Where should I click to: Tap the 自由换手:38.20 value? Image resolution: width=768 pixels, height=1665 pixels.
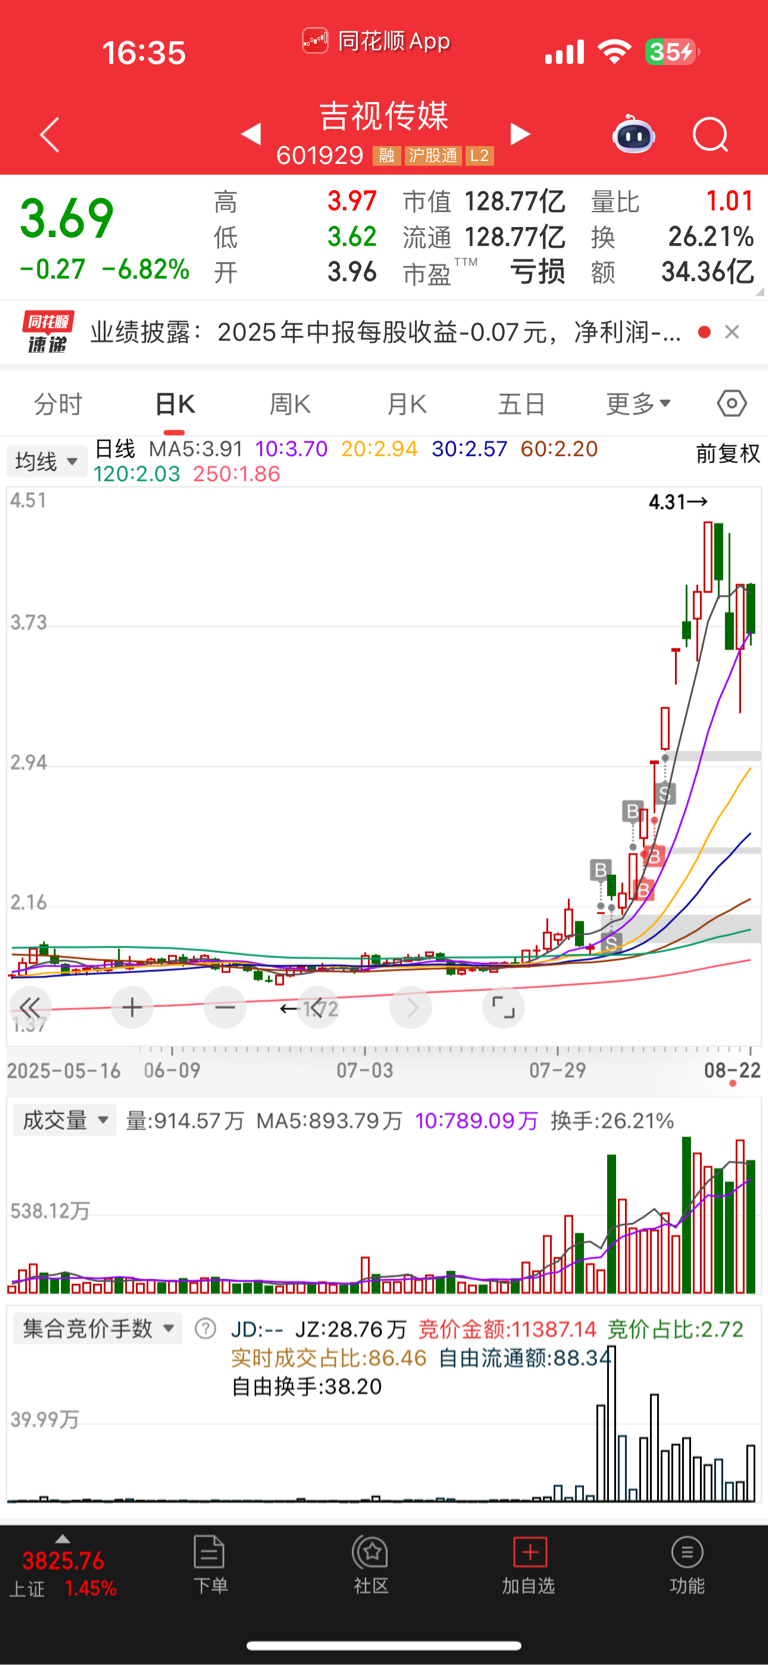tap(307, 1386)
